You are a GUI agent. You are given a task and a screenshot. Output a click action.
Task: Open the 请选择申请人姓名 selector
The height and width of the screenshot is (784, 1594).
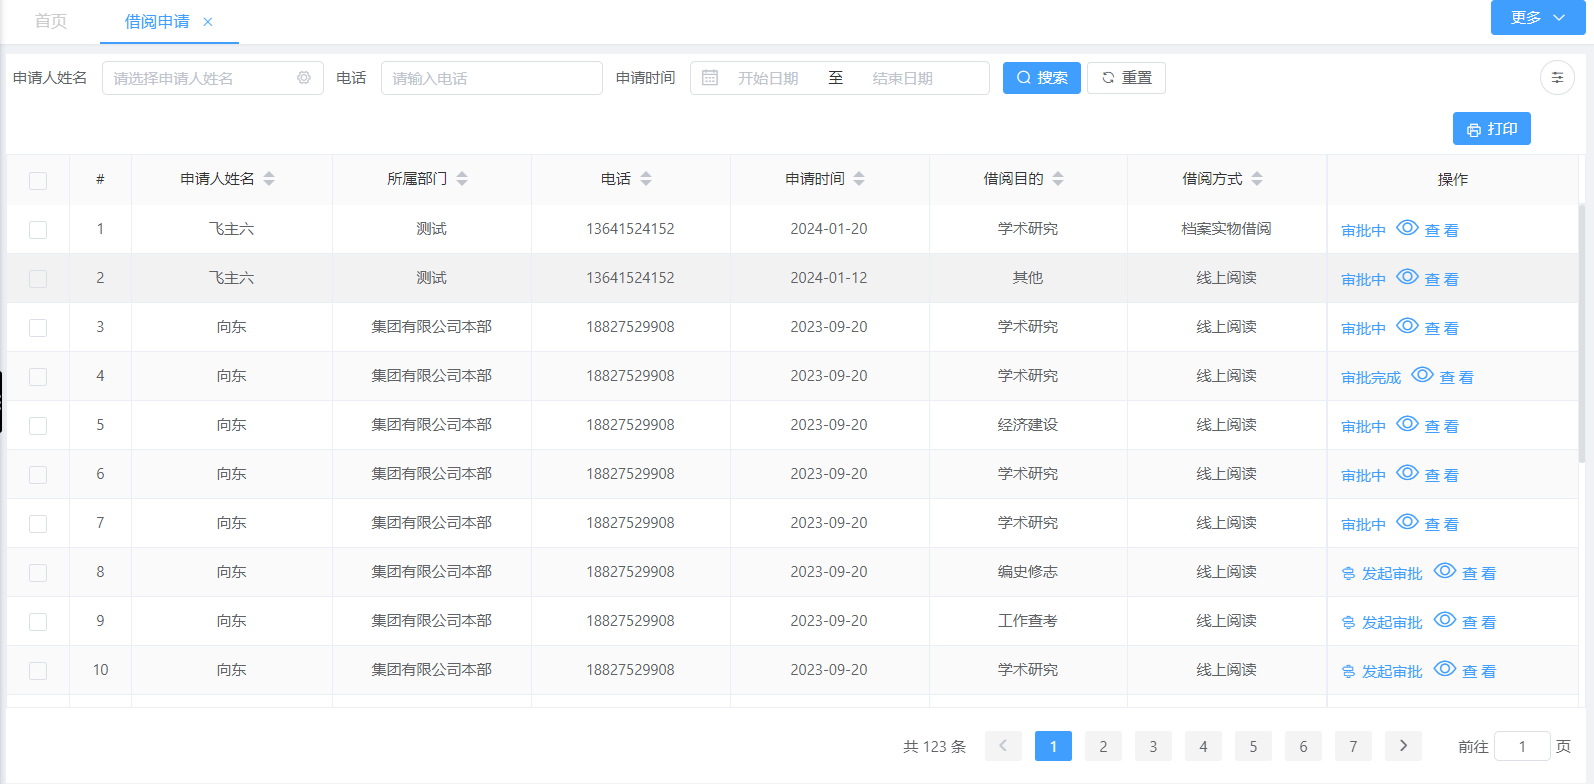pyautogui.click(x=212, y=78)
